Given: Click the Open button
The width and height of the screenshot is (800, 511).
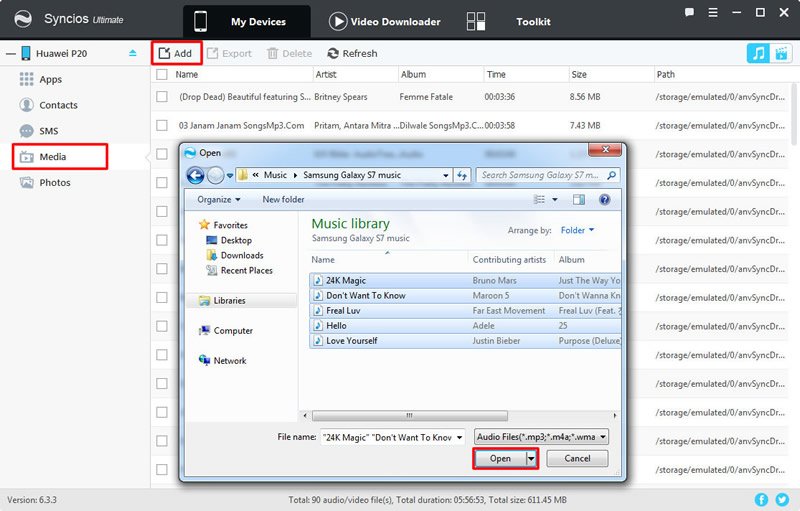Looking at the screenshot, I should pyautogui.click(x=500, y=458).
